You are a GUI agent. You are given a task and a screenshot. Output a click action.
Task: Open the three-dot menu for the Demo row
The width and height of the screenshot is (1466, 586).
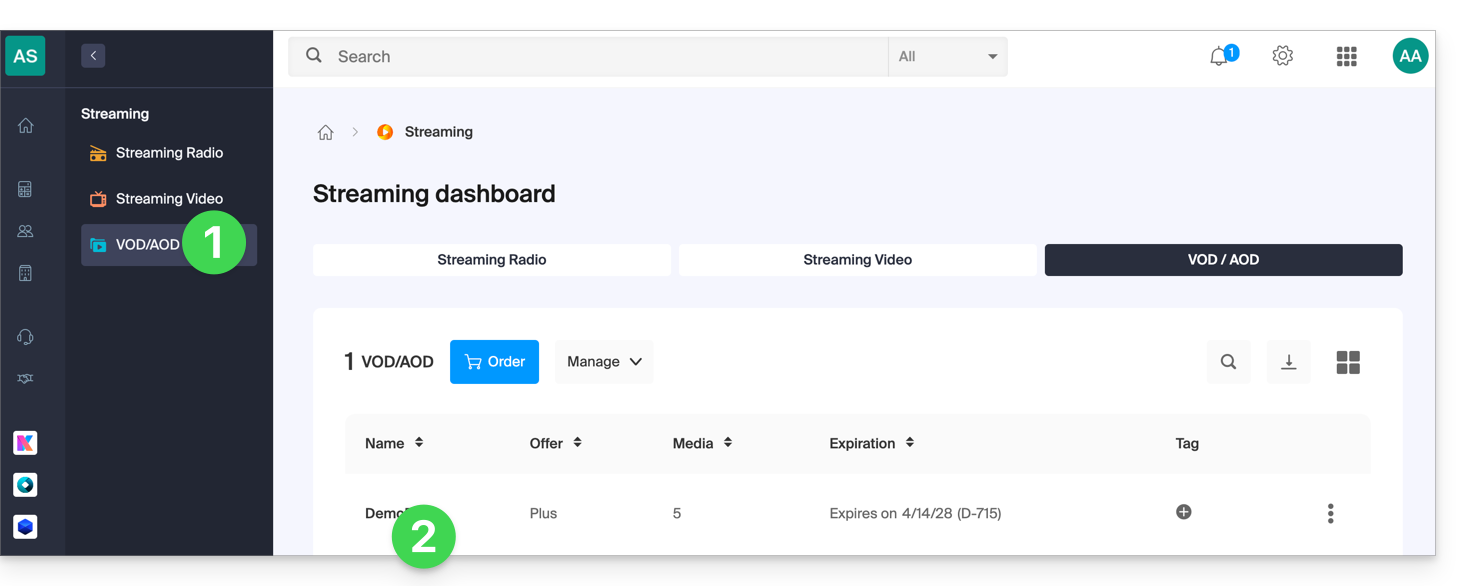click(x=1330, y=513)
